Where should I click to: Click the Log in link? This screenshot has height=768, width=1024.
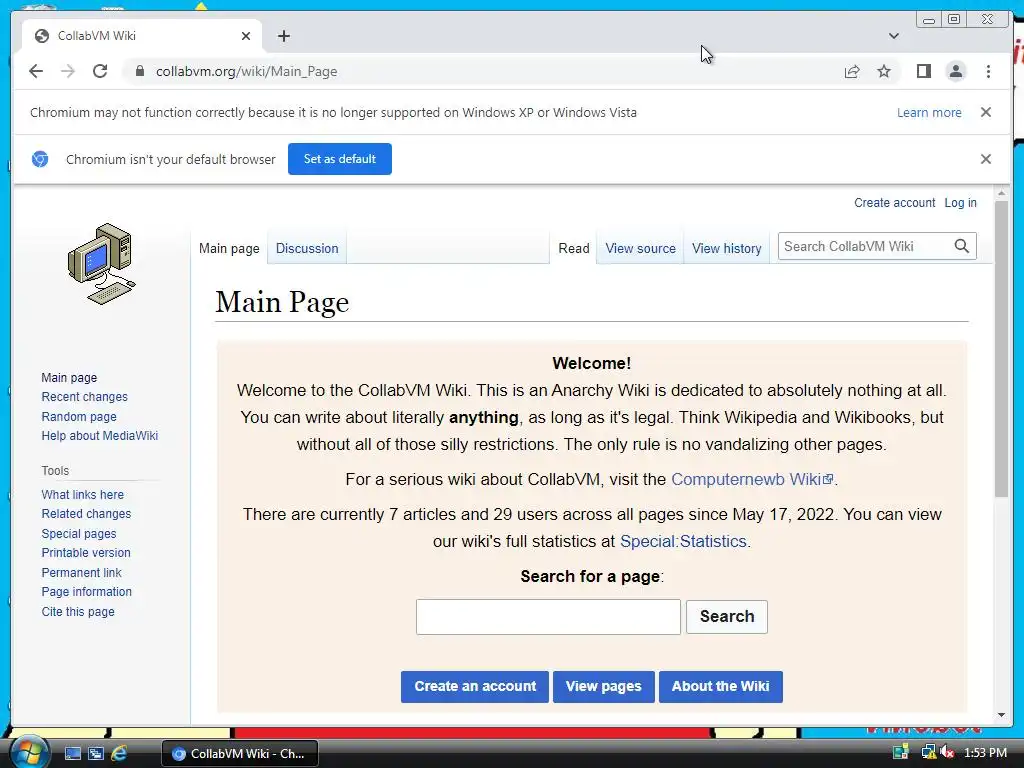coord(960,202)
